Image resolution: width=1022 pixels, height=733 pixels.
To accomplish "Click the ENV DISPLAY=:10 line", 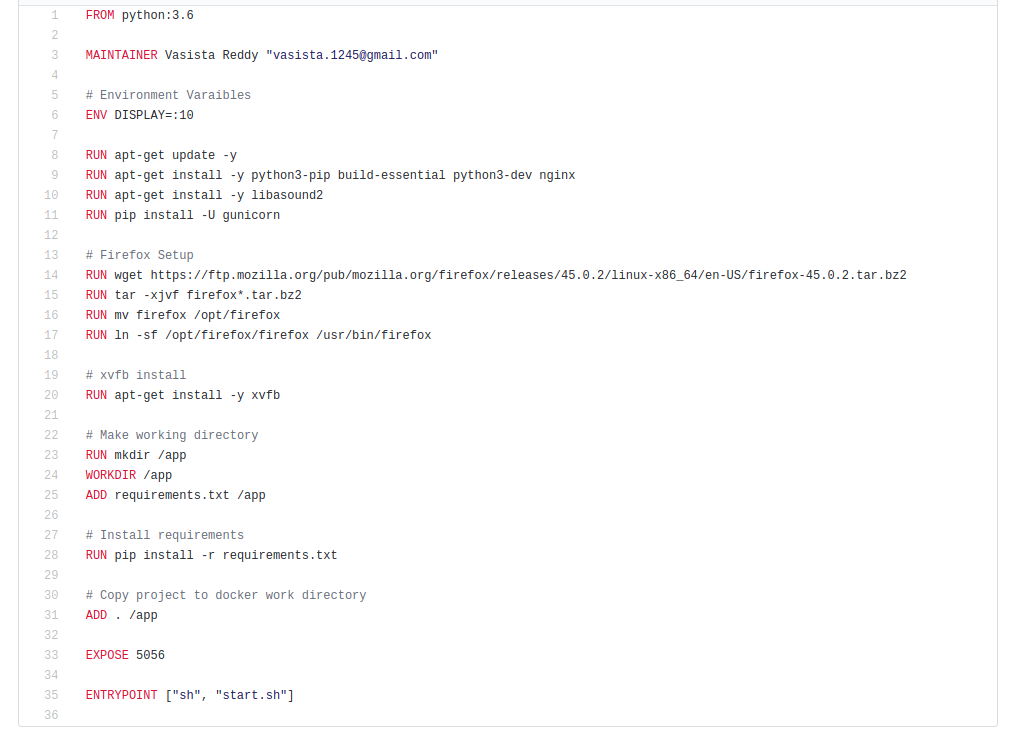I will [140, 115].
